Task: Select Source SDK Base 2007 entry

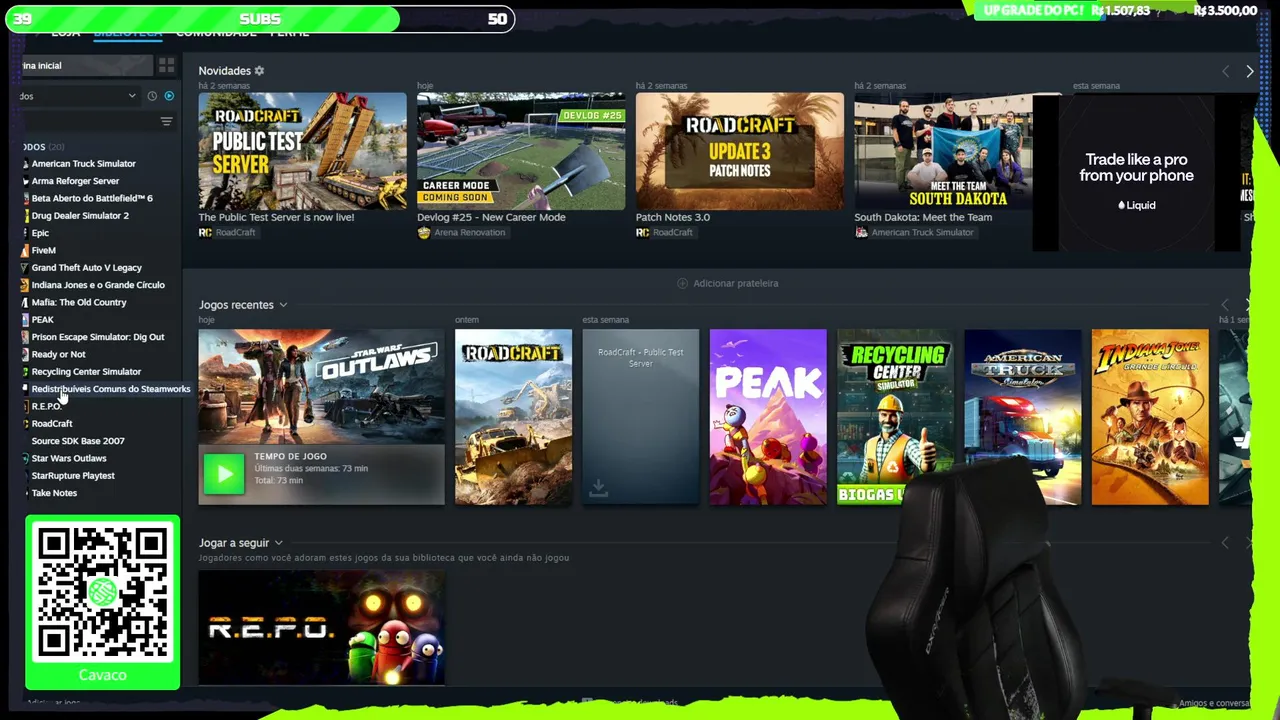Action: (x=78, y=441)
